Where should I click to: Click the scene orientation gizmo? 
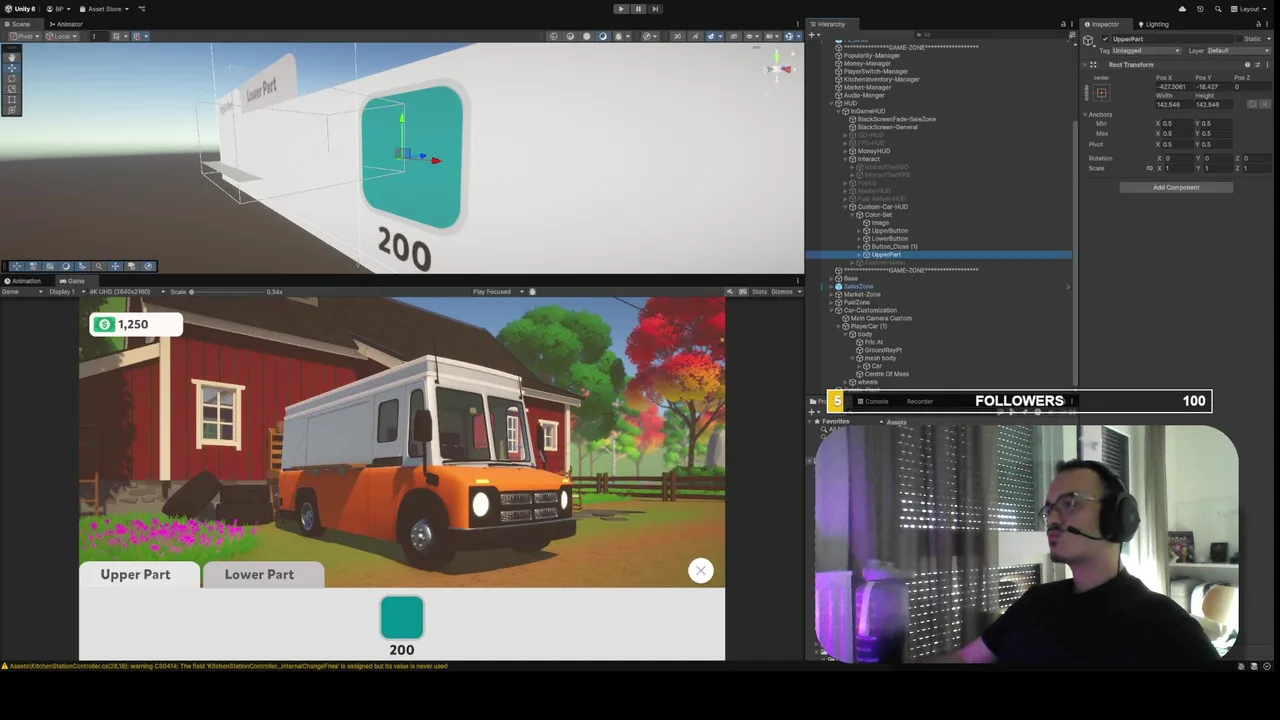779,68
